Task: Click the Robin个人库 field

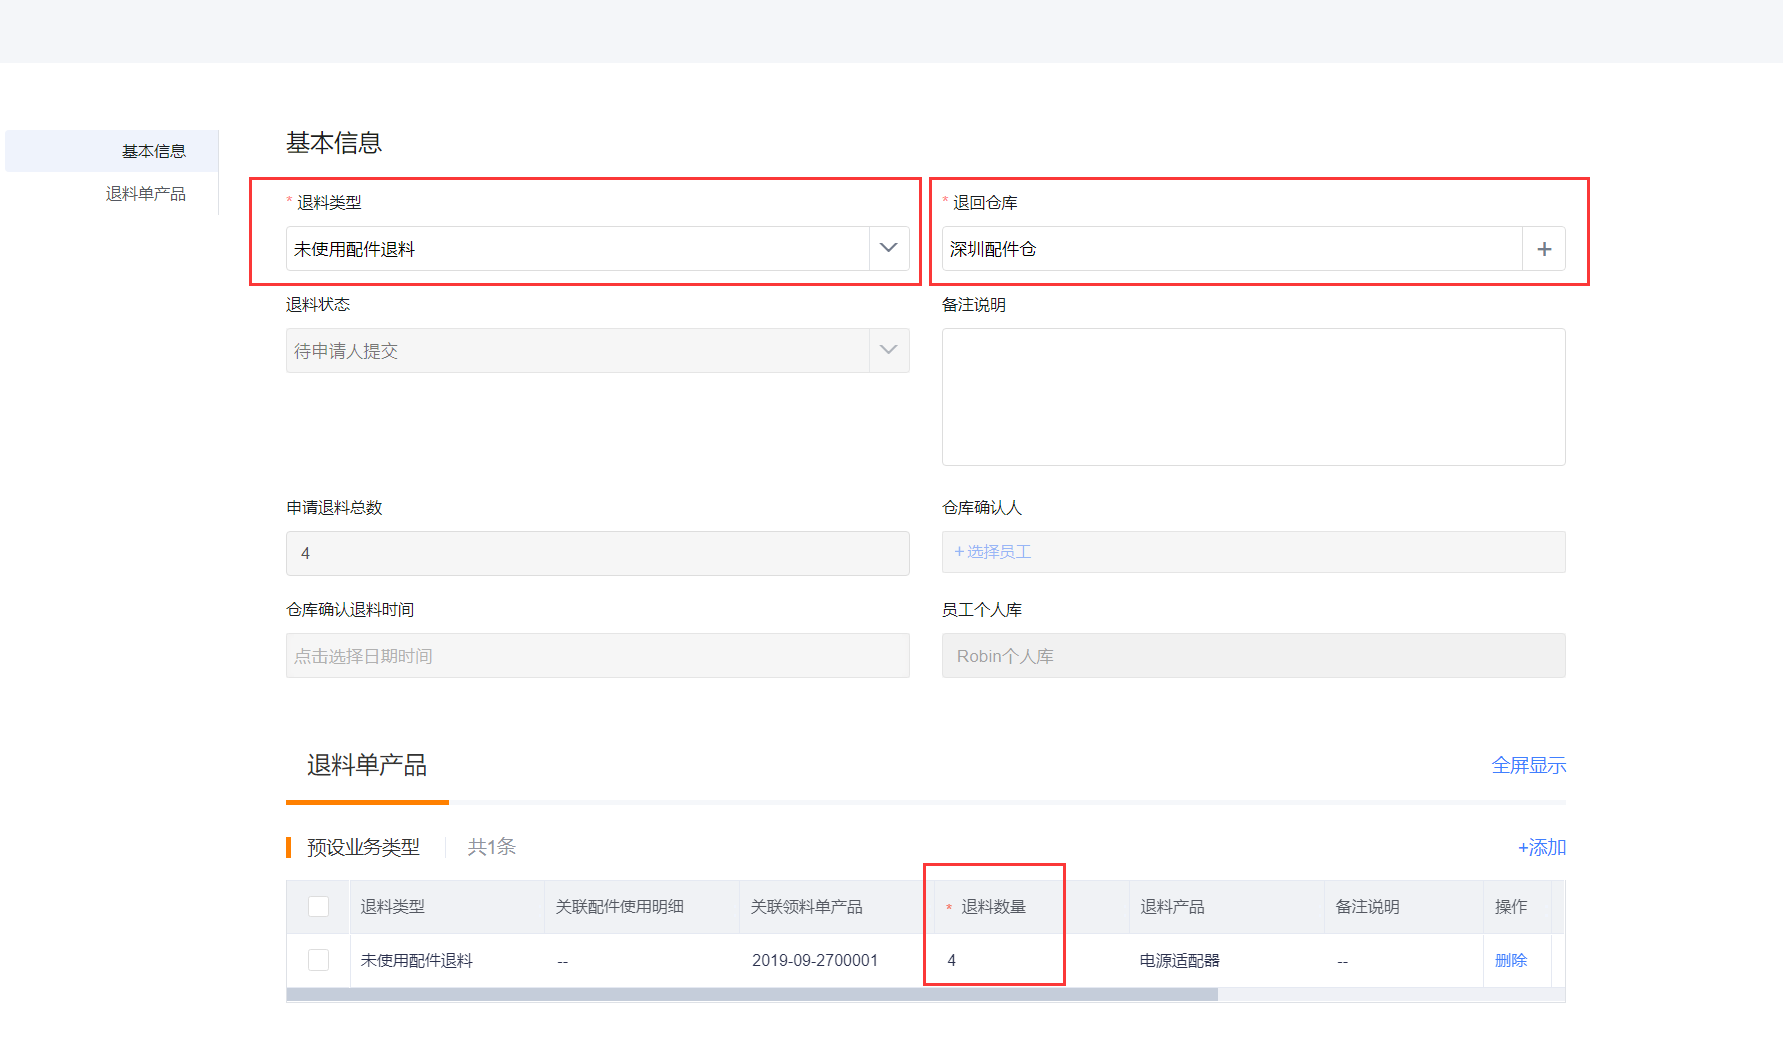Action: [x=1253, y=656]
